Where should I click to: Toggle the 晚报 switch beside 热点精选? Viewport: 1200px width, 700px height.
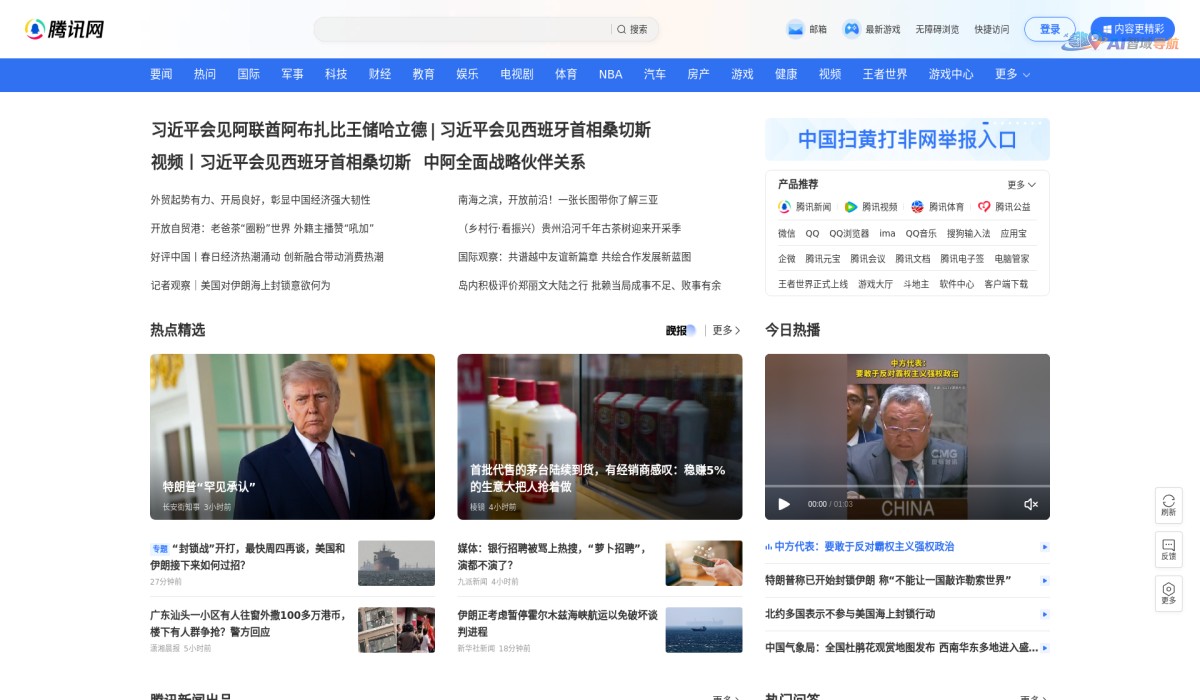pyautogui.click(x=688, y=330)
